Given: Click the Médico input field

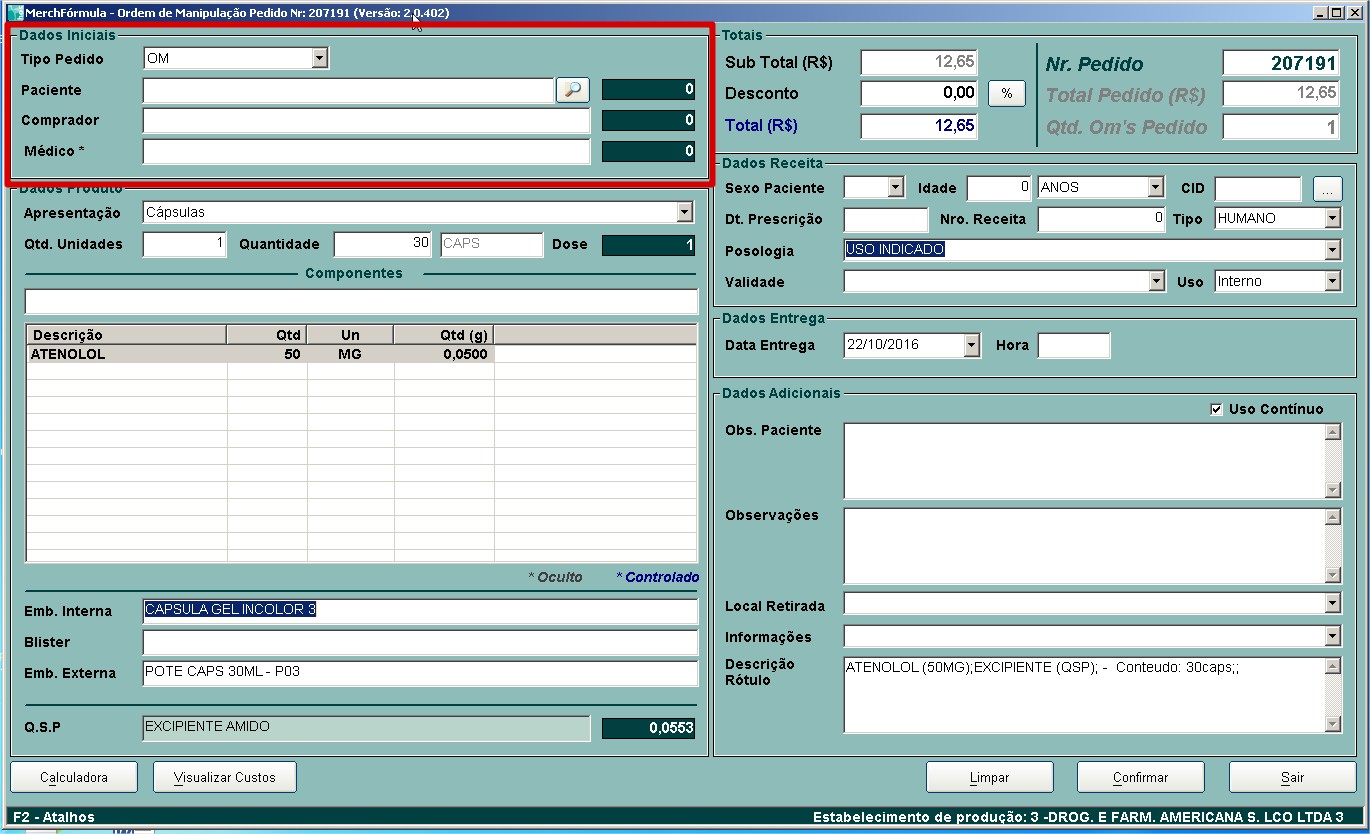Looking at the screenshot, I should coord(366,152).
